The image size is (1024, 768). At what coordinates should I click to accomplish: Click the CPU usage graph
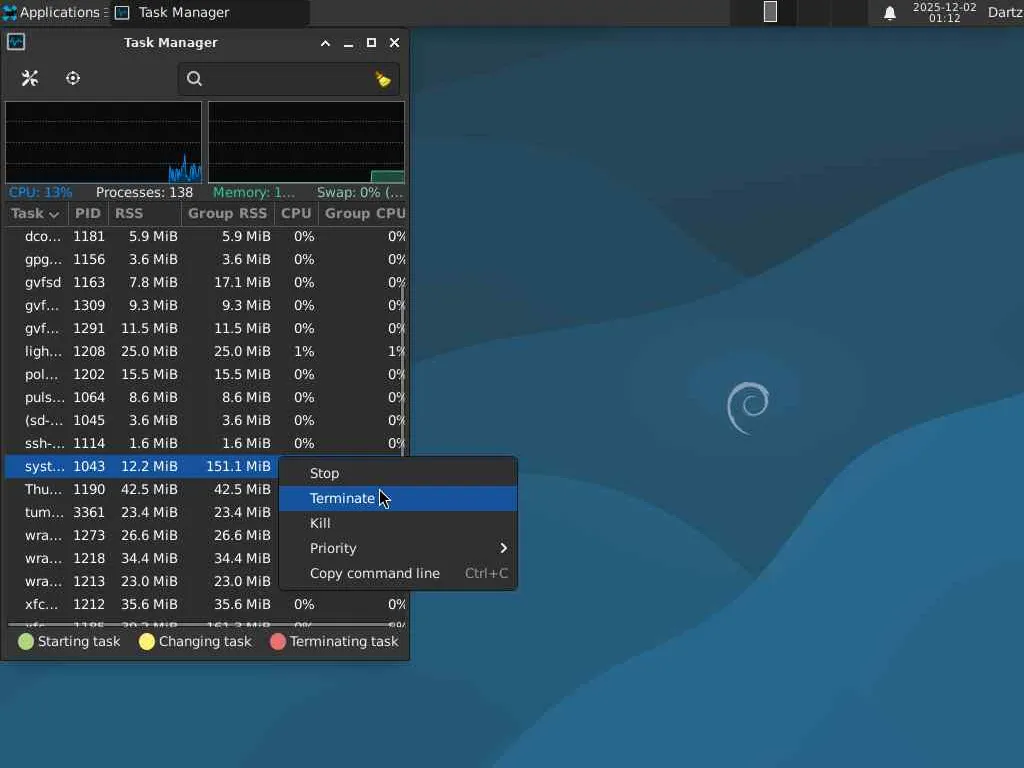(104, 142)
